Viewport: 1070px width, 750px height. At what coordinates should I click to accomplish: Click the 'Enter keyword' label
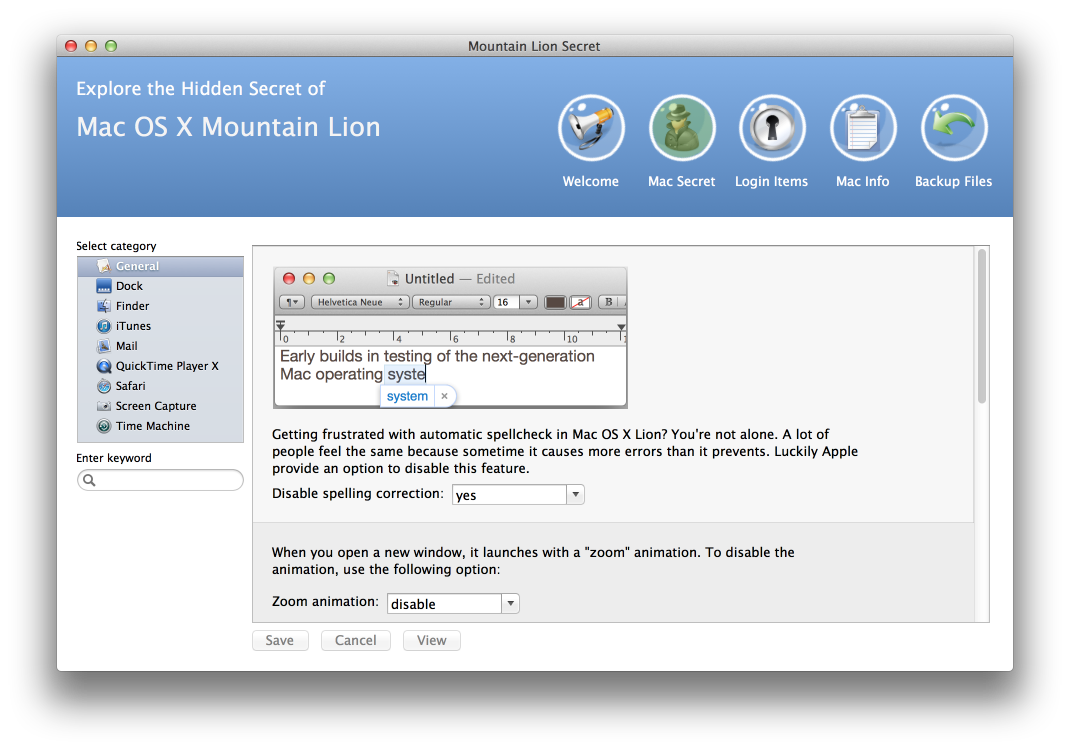pos(114,458)
